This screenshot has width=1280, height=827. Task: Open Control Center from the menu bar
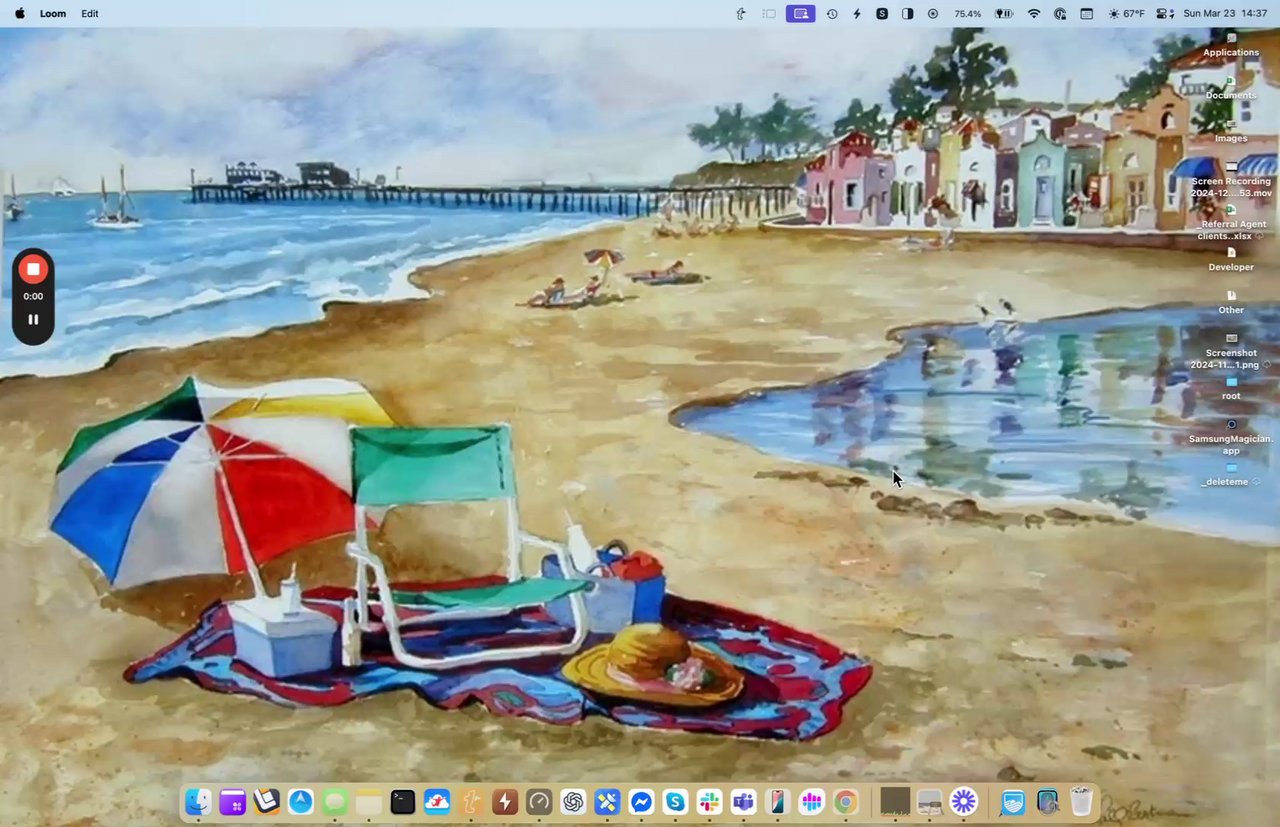(1165, 14)
